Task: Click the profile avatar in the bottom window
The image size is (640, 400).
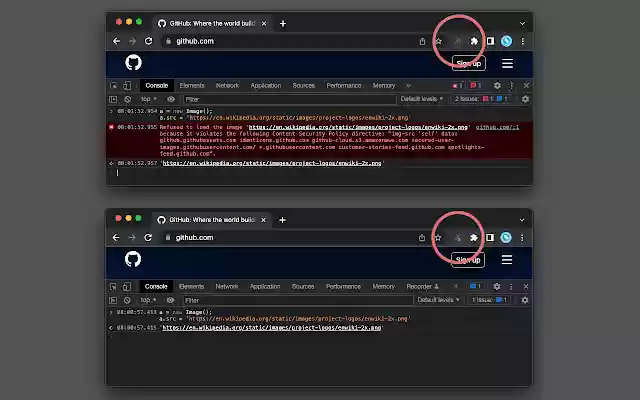Action: tap(506, 238)
